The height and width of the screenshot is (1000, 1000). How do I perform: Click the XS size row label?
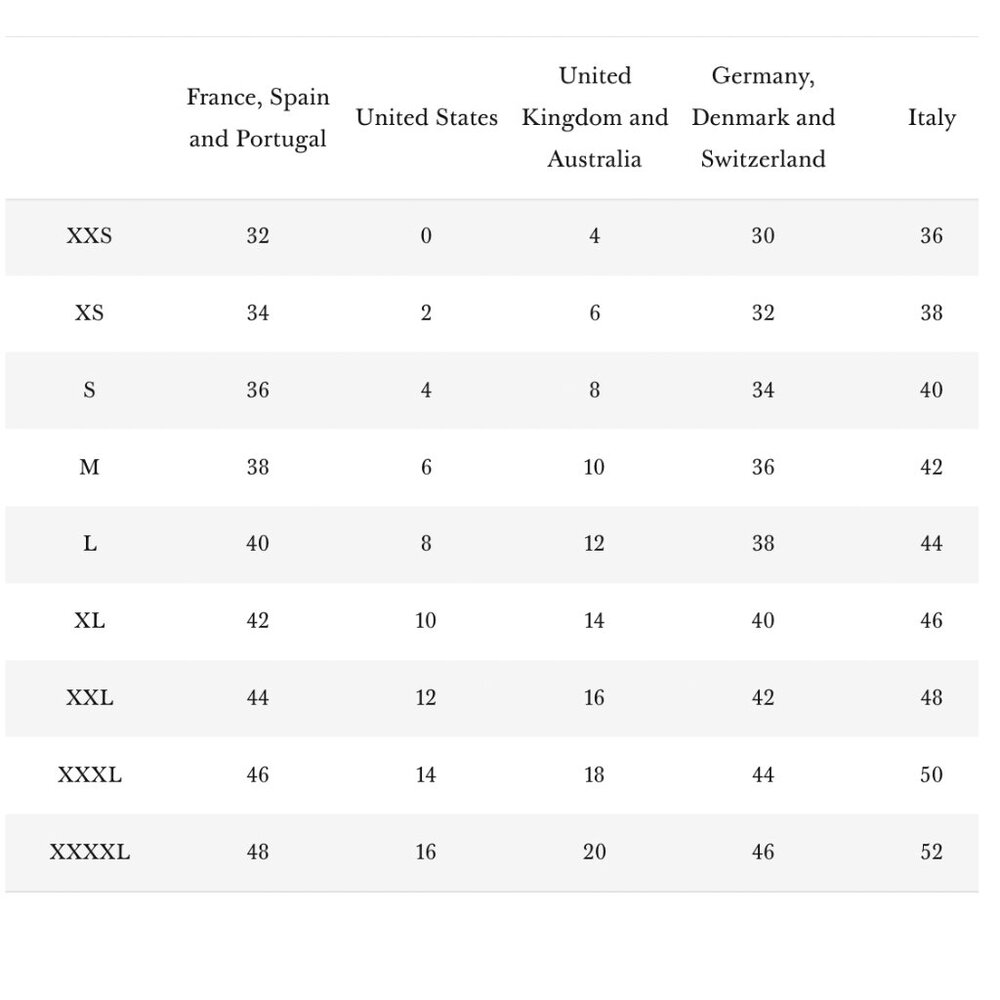click(89, 313)
